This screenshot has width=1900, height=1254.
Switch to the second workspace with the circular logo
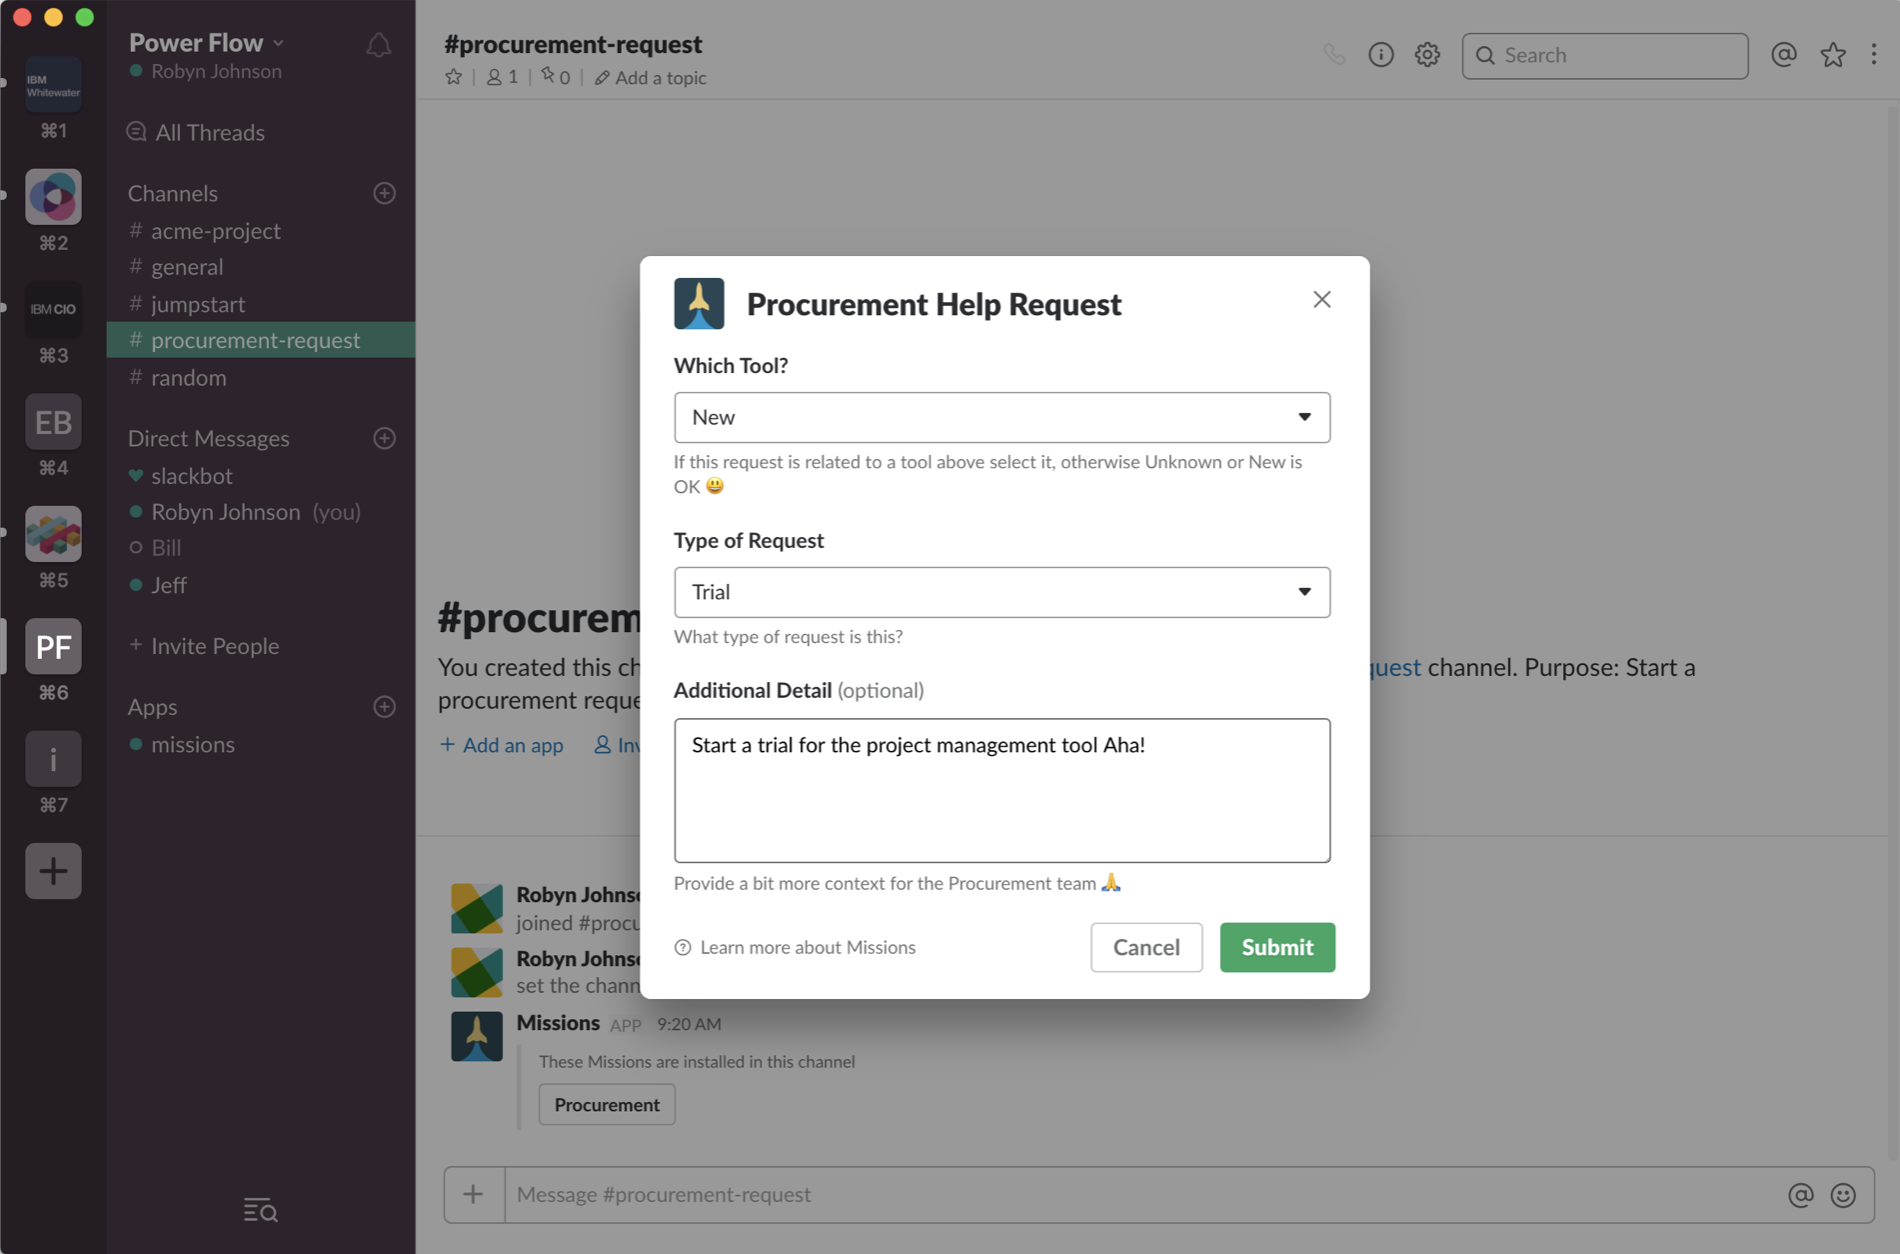tap(53, 197)
